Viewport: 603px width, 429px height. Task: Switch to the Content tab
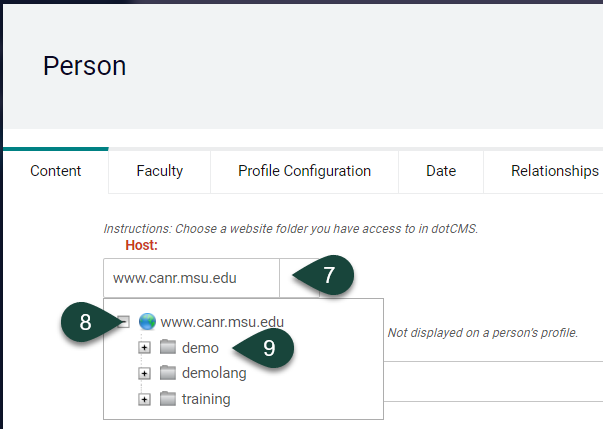tap(56, 171)
